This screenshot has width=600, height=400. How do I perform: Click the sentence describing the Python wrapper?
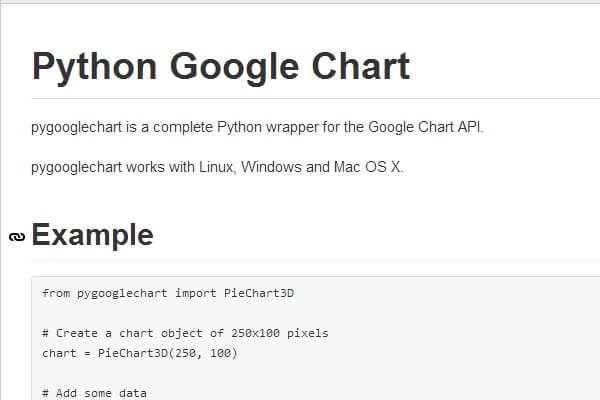[x=257, y=127]
